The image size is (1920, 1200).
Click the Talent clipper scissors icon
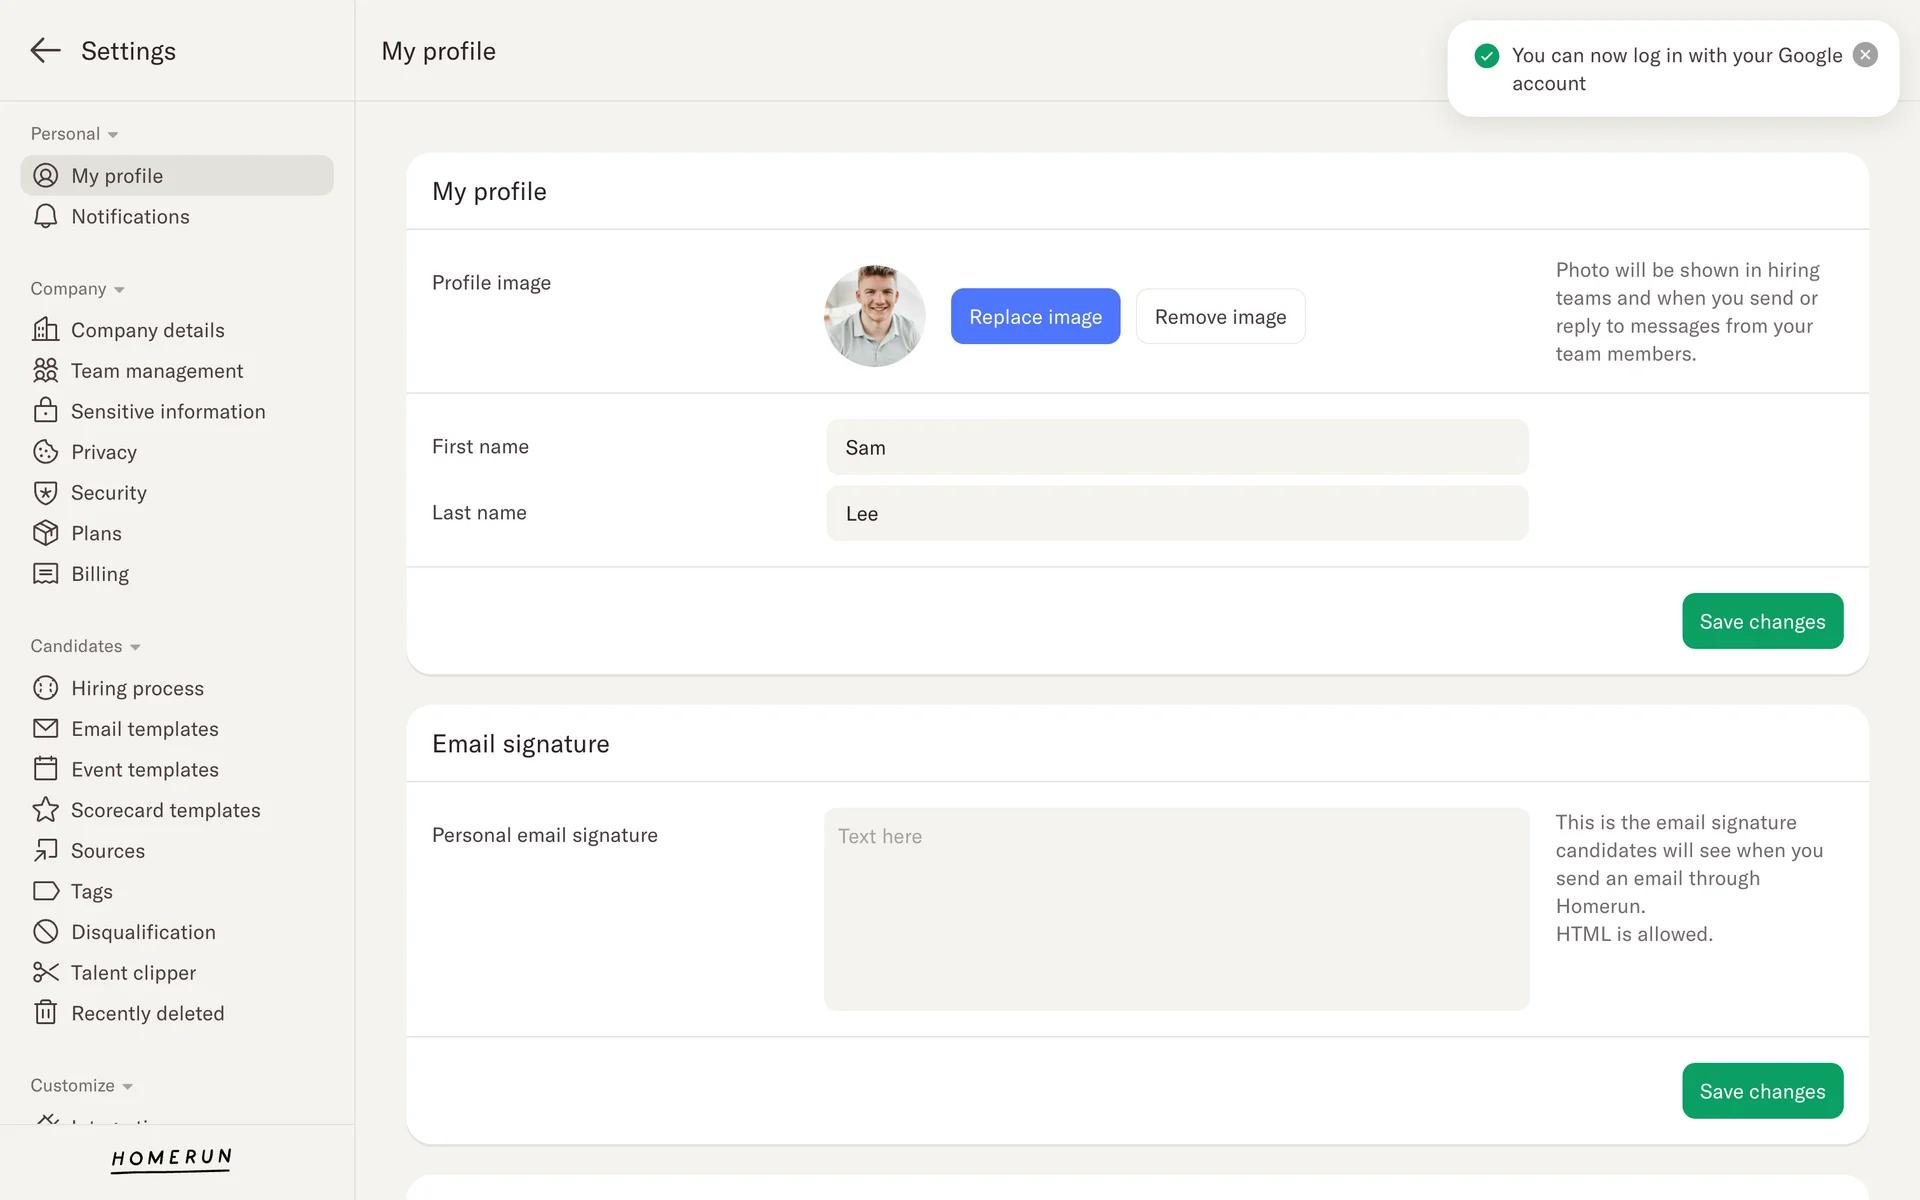[45, 972]
